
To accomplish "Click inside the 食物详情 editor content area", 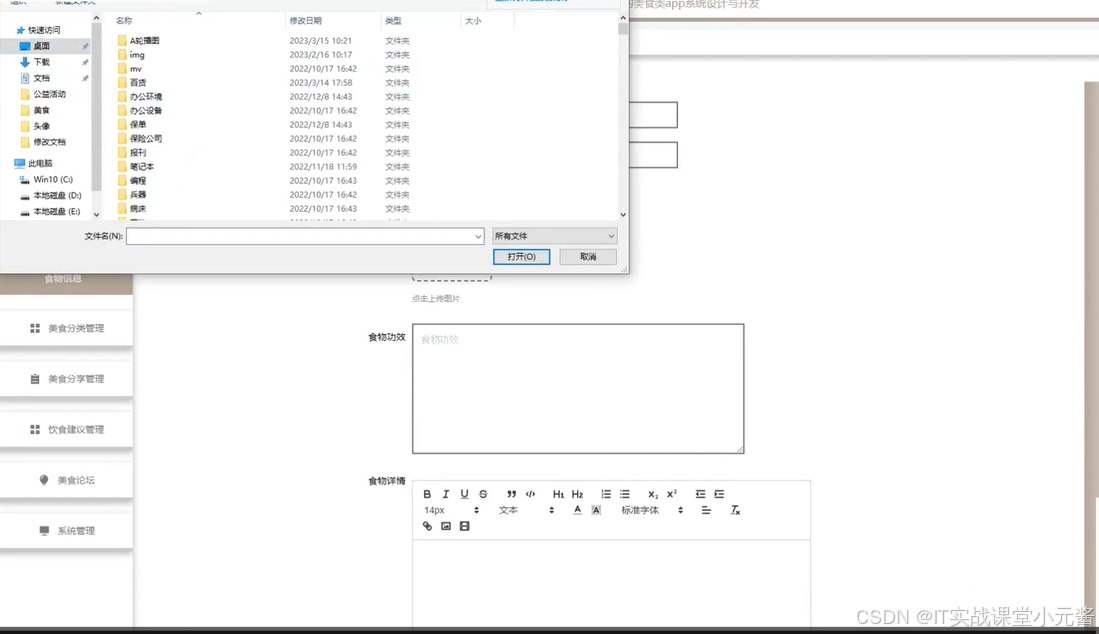I will click(611, 583).
